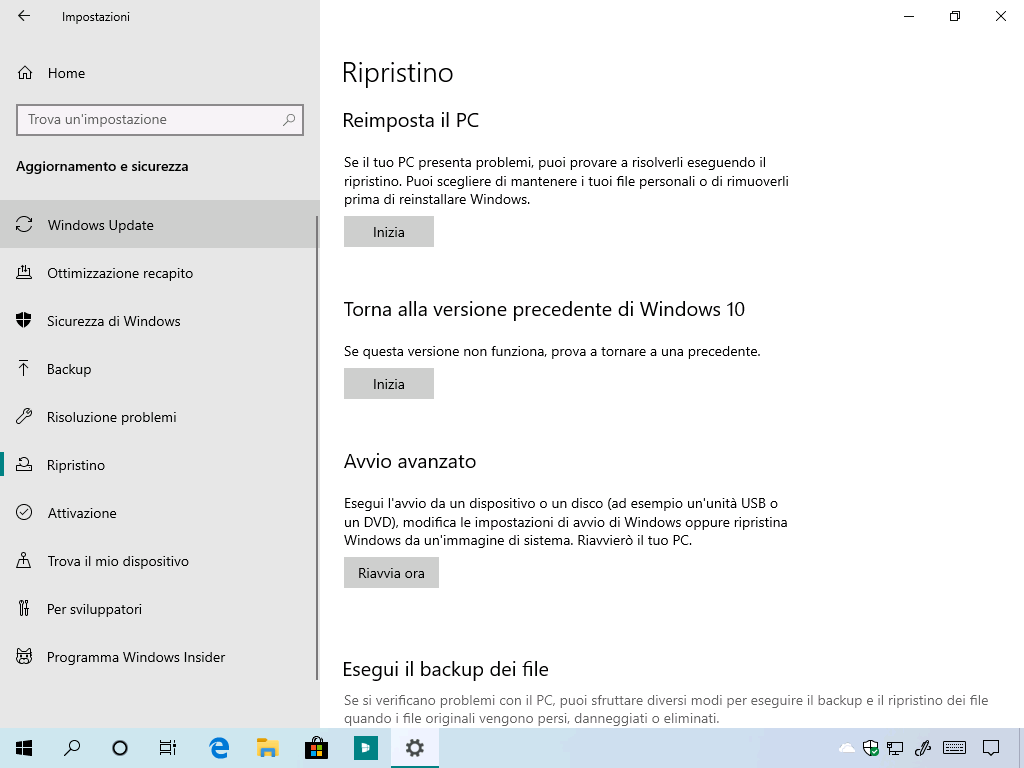Click the Risoluzione problemi wrench icon
Viewport: 1024px width, 768px height.
[24, 417]
